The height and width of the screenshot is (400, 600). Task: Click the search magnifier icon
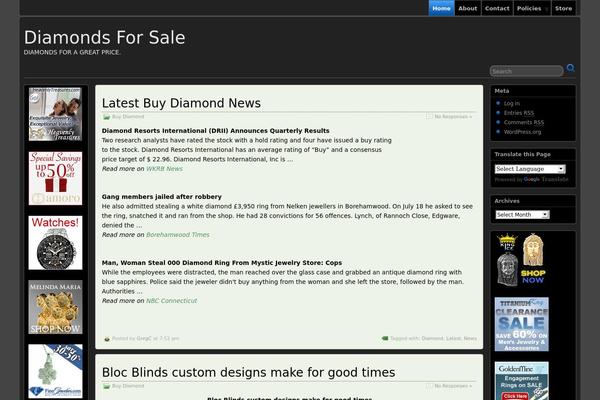coord(571,68)
